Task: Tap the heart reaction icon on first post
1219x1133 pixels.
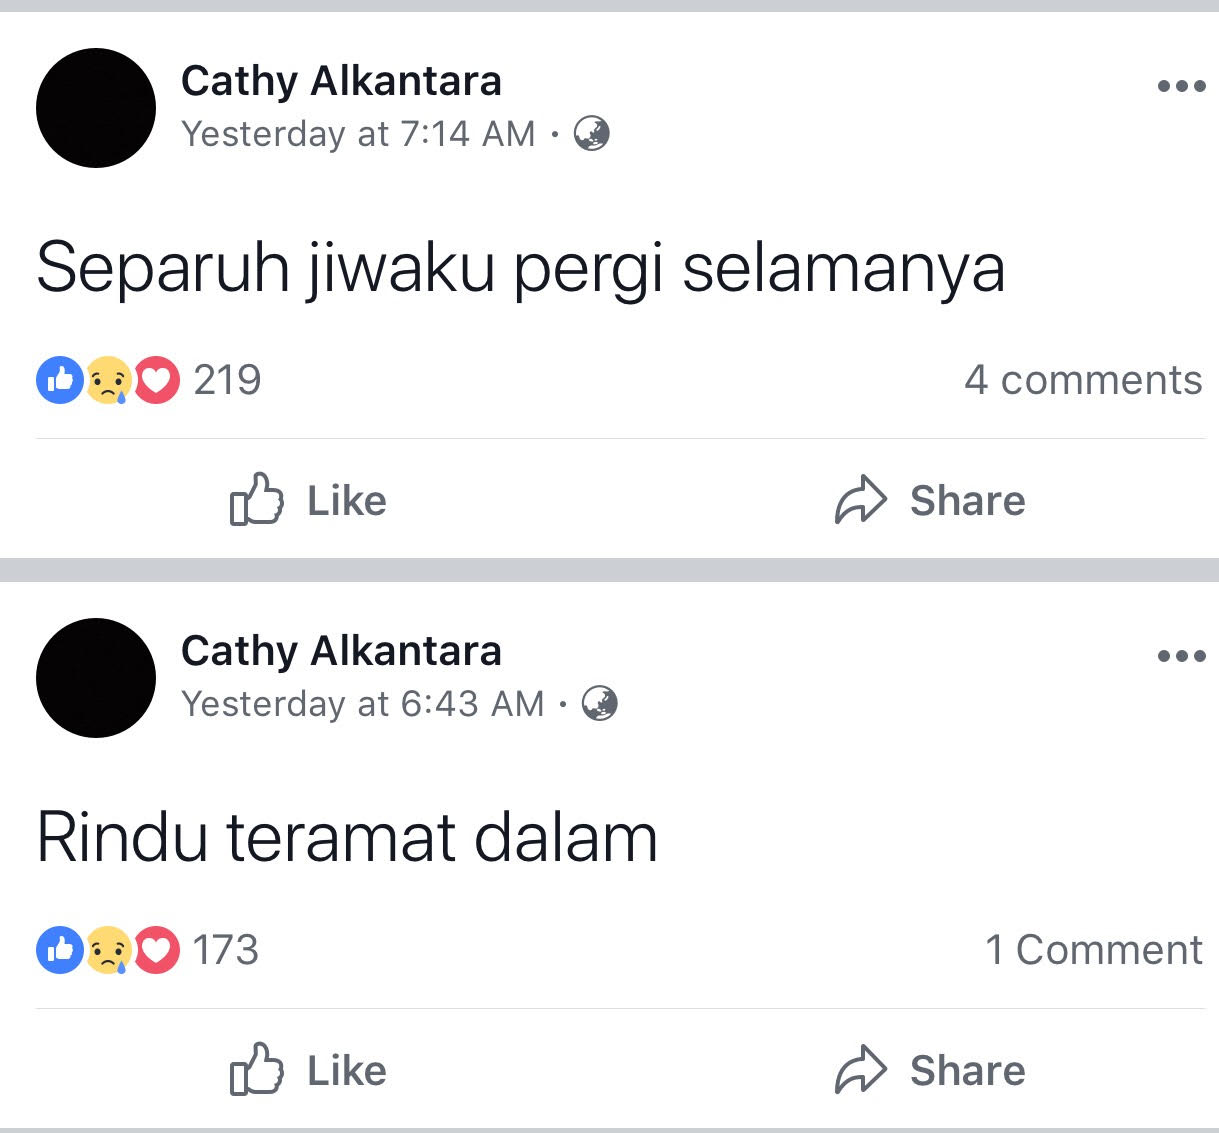Action: point(157,380)
